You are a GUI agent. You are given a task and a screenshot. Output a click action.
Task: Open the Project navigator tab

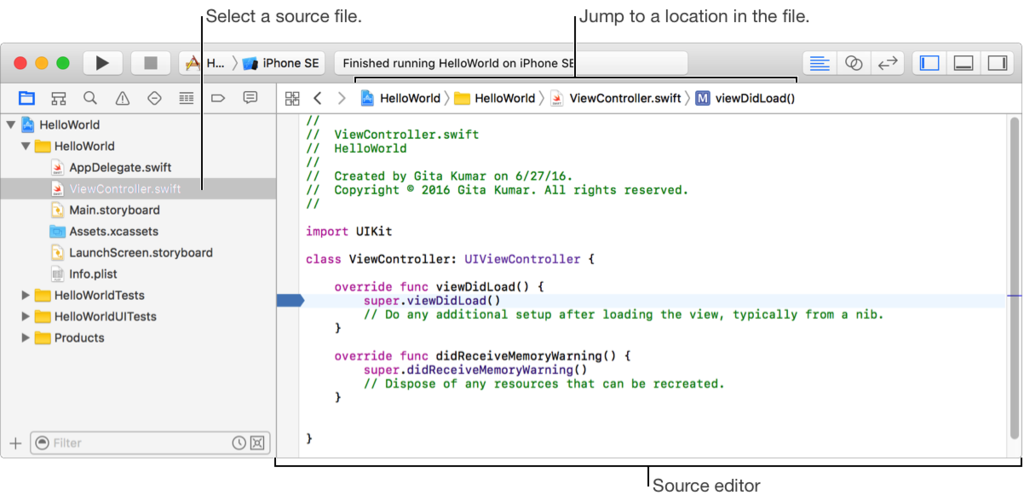pyautogui.click(x=26, y=98)
